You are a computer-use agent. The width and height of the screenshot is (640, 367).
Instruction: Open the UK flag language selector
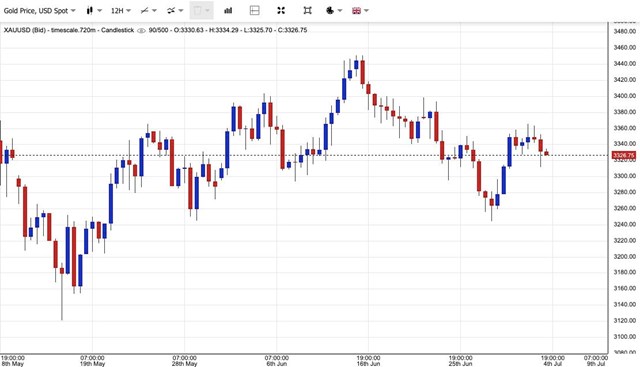pos(360,11)
